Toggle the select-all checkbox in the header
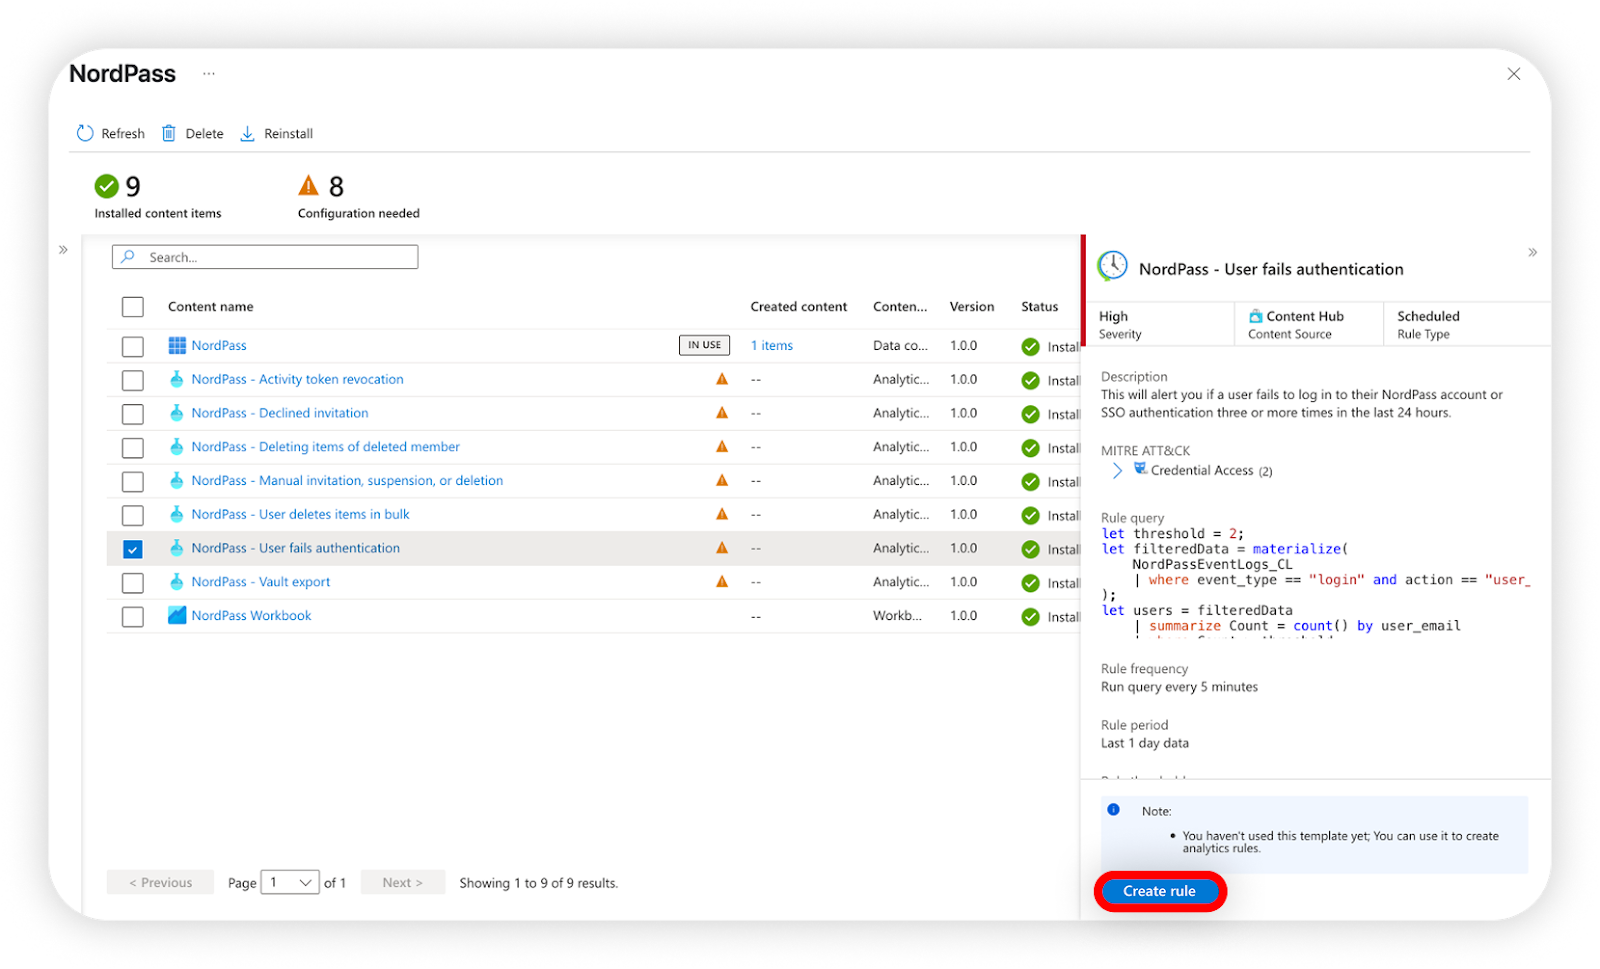1600x969 pixels. coord(133,307)
